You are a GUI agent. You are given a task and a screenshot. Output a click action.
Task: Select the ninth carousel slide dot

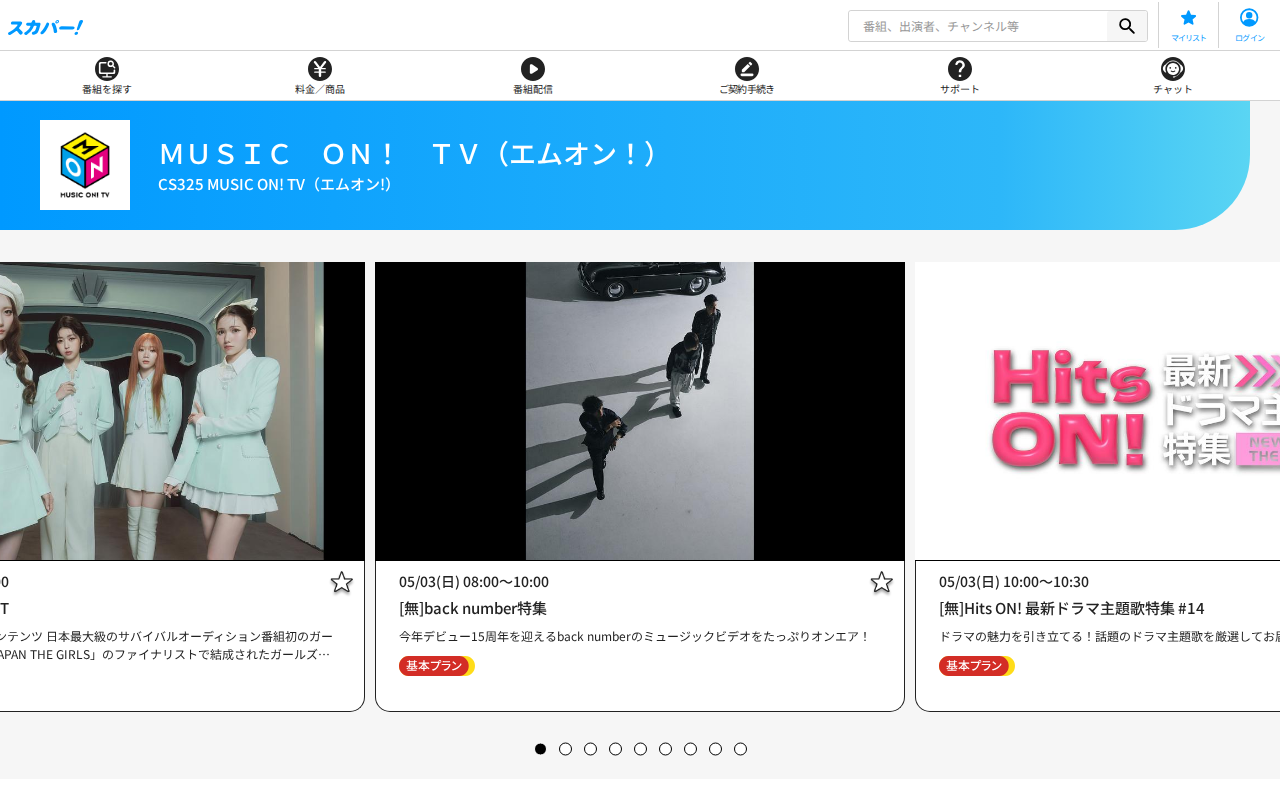(741, 749)
